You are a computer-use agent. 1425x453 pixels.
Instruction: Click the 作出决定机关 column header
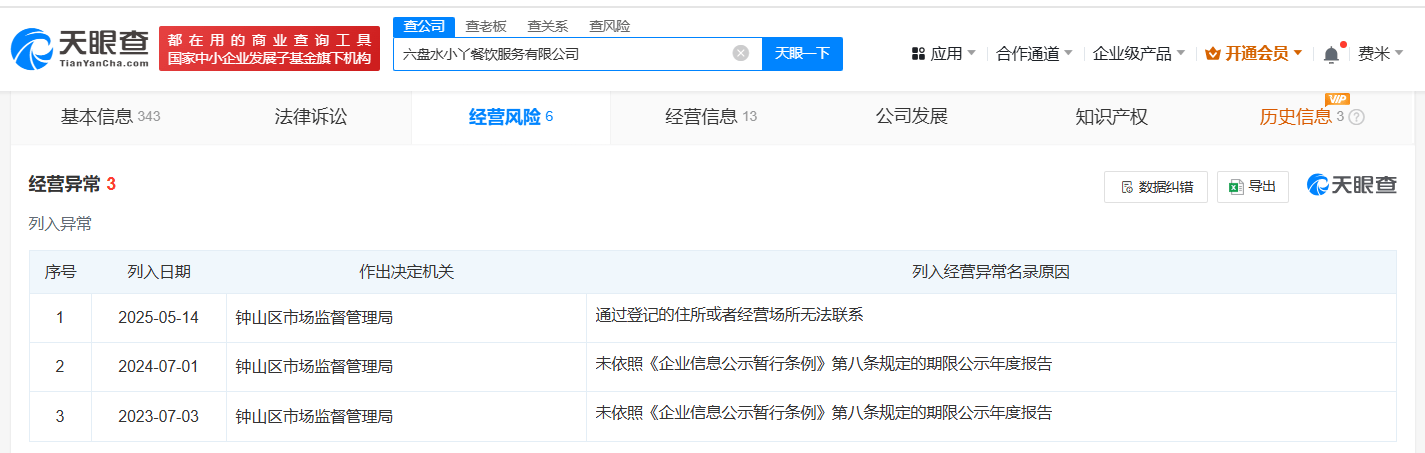(x=406, y=272)
